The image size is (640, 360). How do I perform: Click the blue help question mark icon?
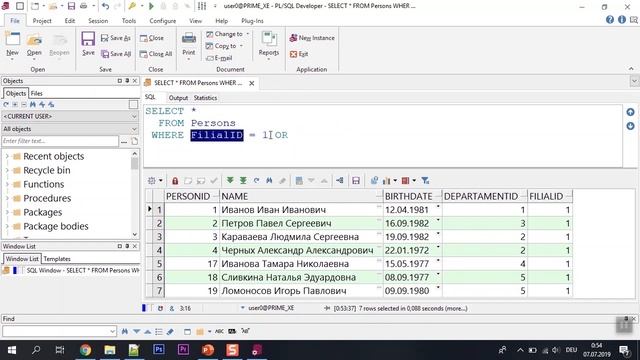610,20
